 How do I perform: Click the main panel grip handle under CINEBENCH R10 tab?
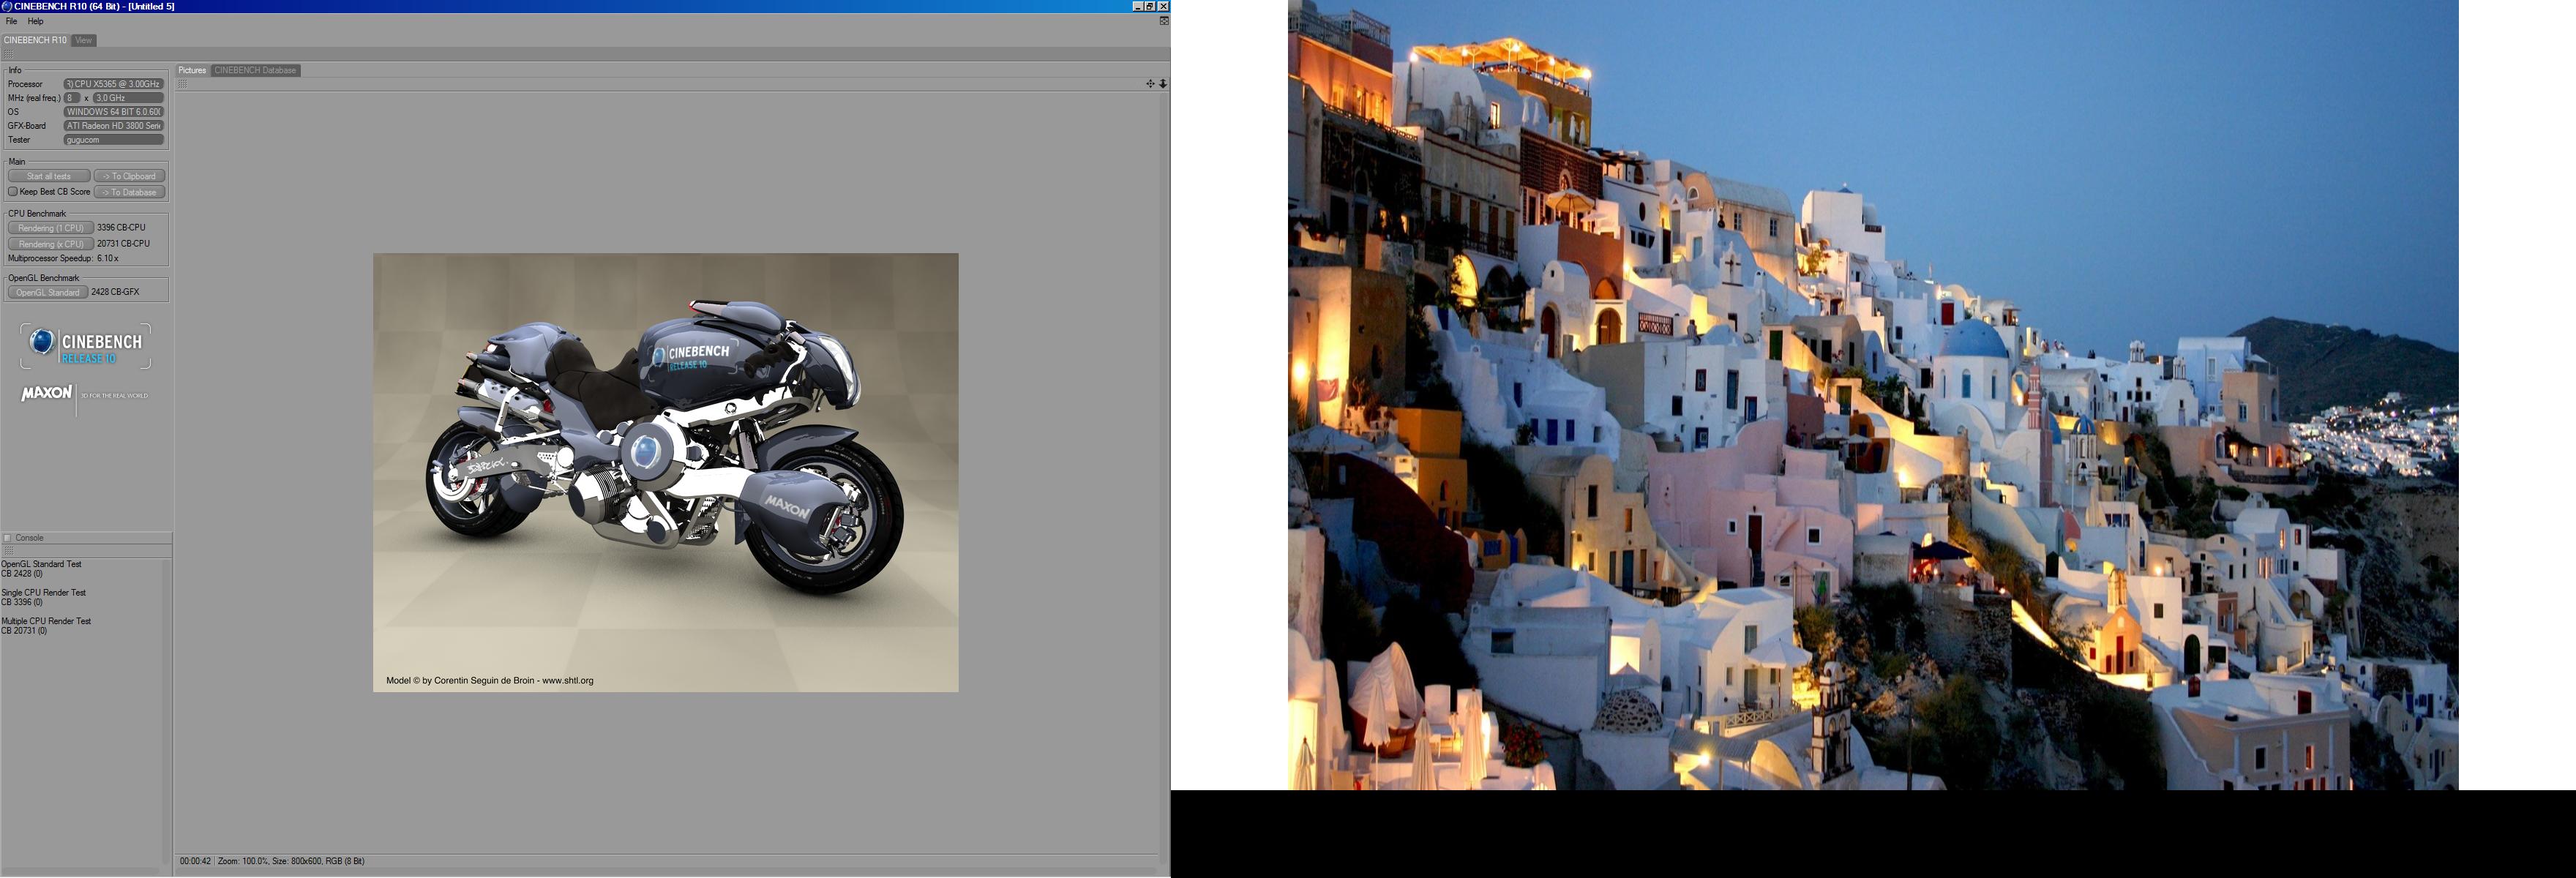(8, 54)
